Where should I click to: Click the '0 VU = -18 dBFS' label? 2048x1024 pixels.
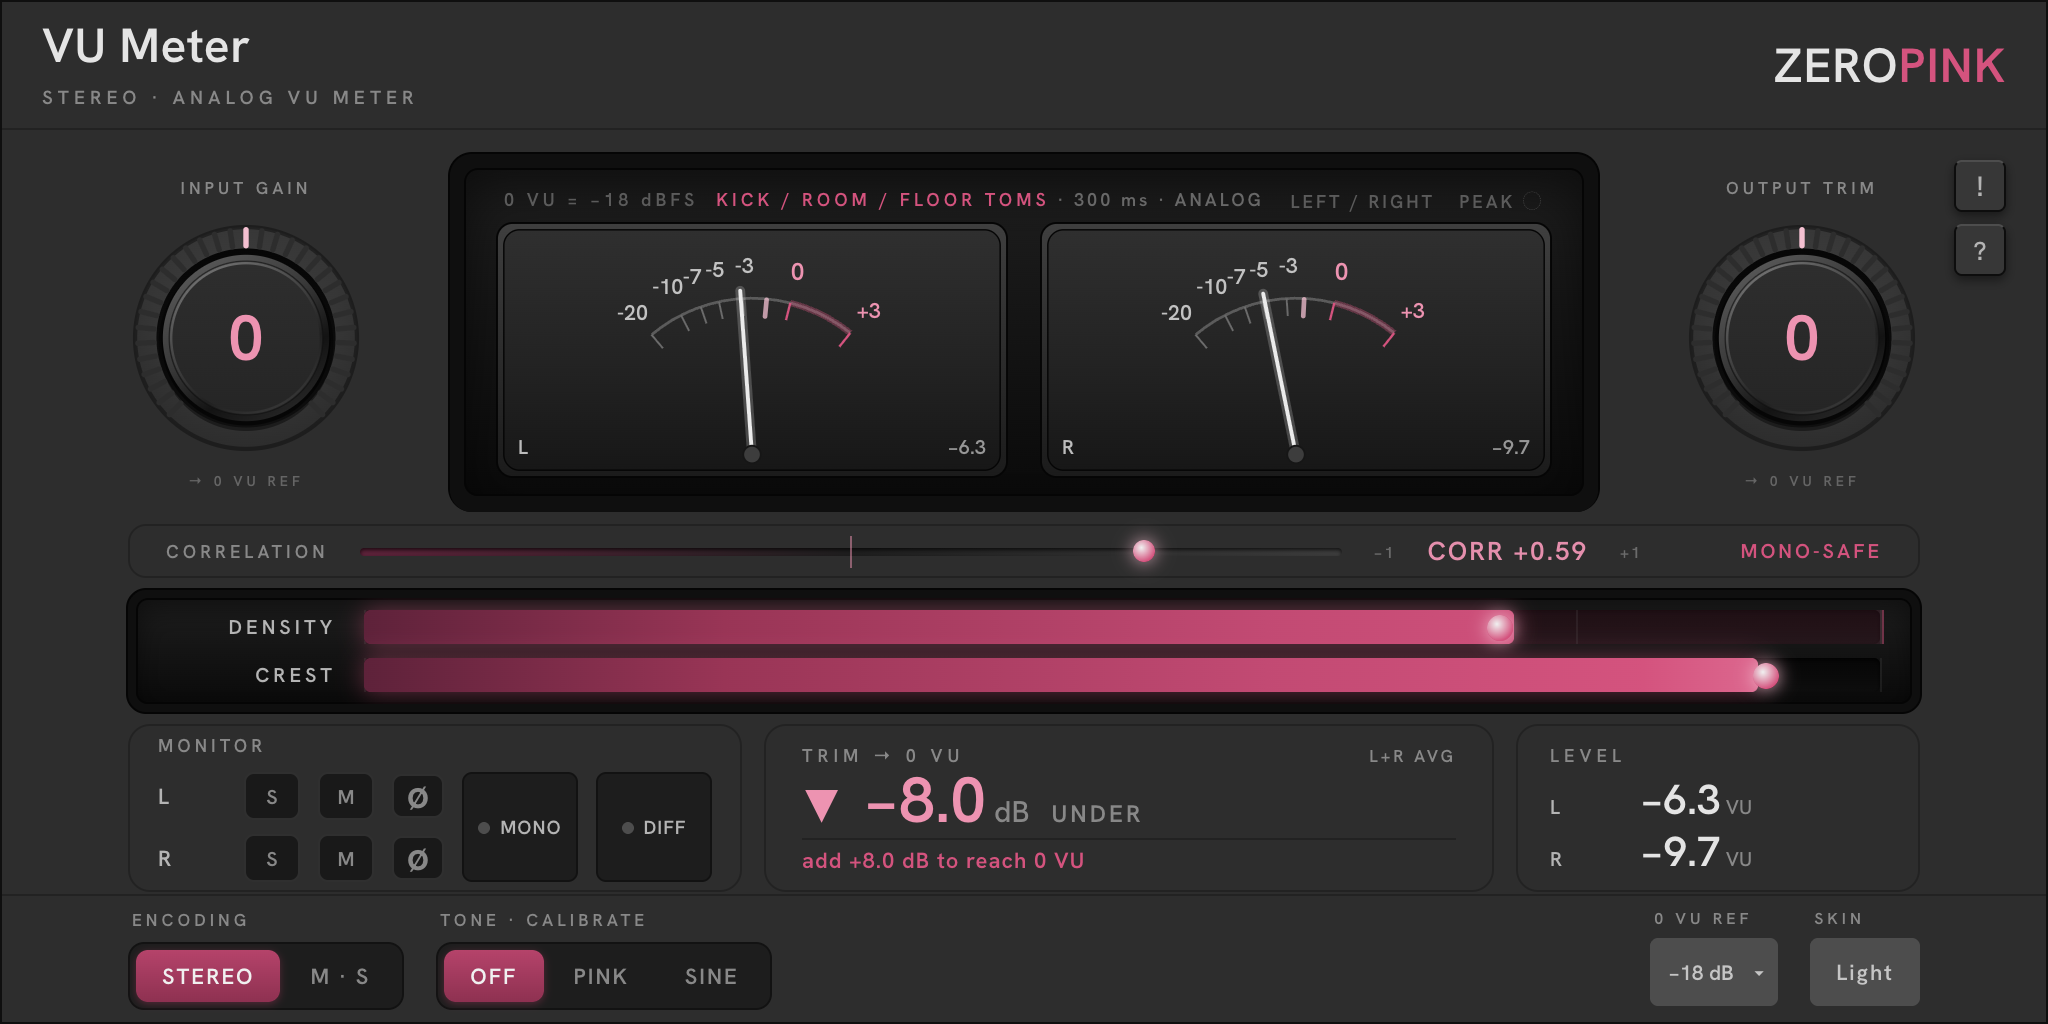click(599, 200)
